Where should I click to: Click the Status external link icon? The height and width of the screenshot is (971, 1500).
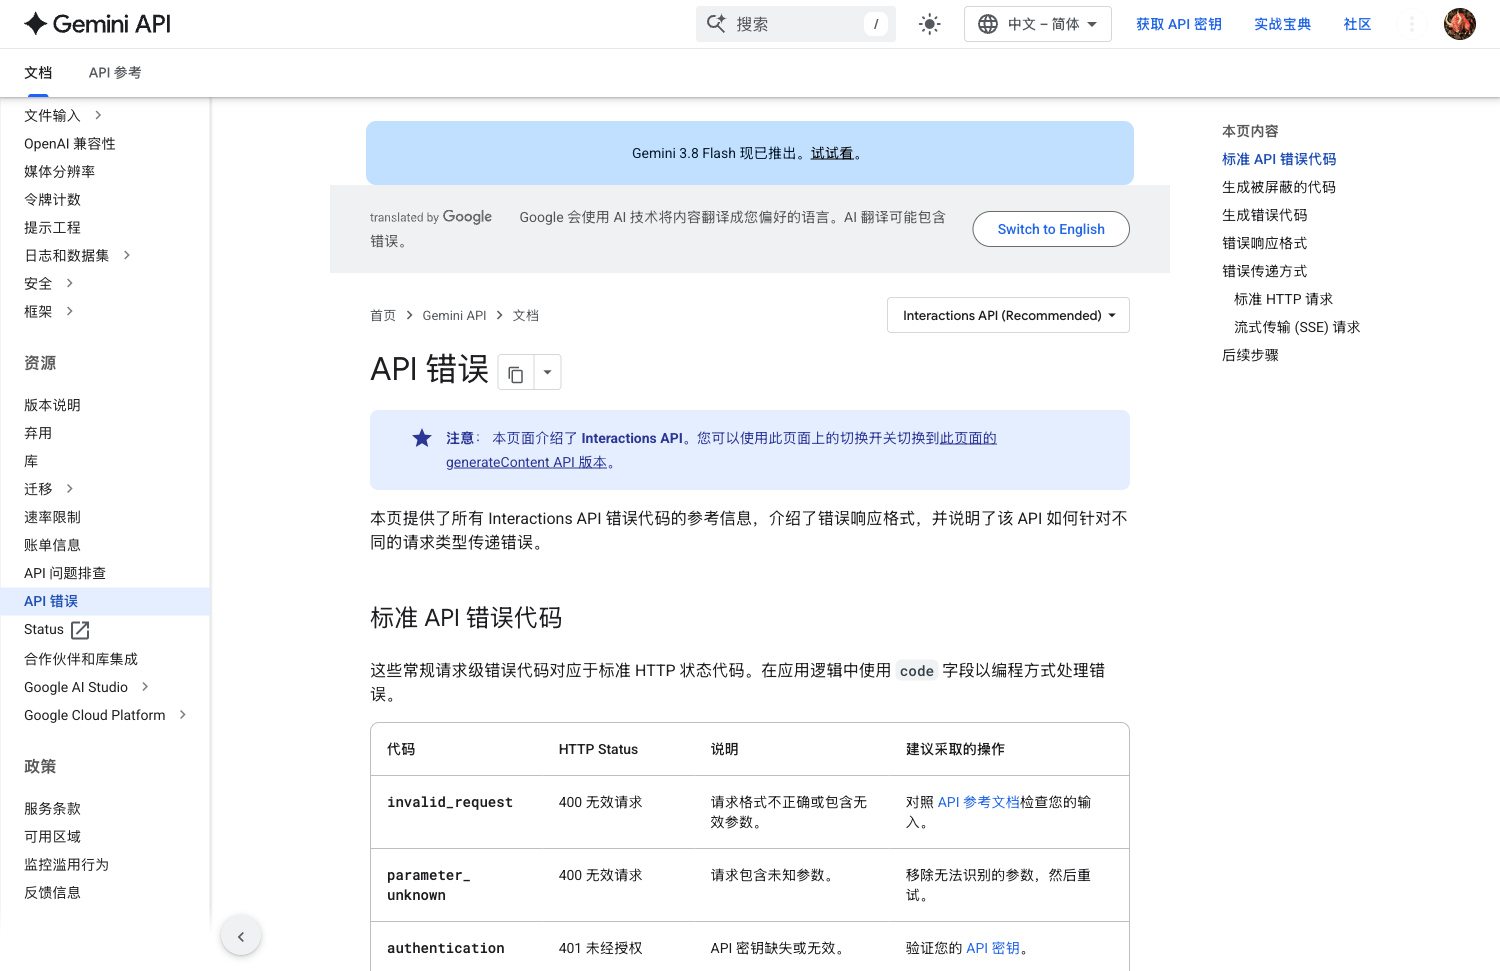point(81,630)
